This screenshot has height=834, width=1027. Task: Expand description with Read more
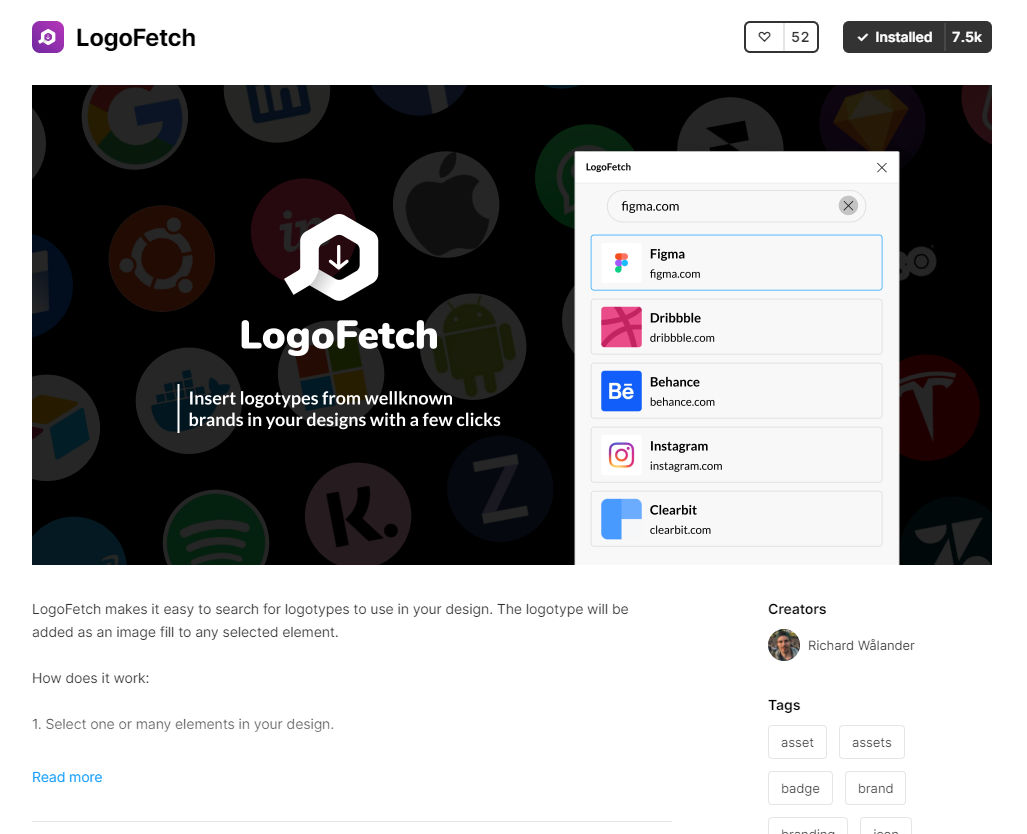point(67,777)
